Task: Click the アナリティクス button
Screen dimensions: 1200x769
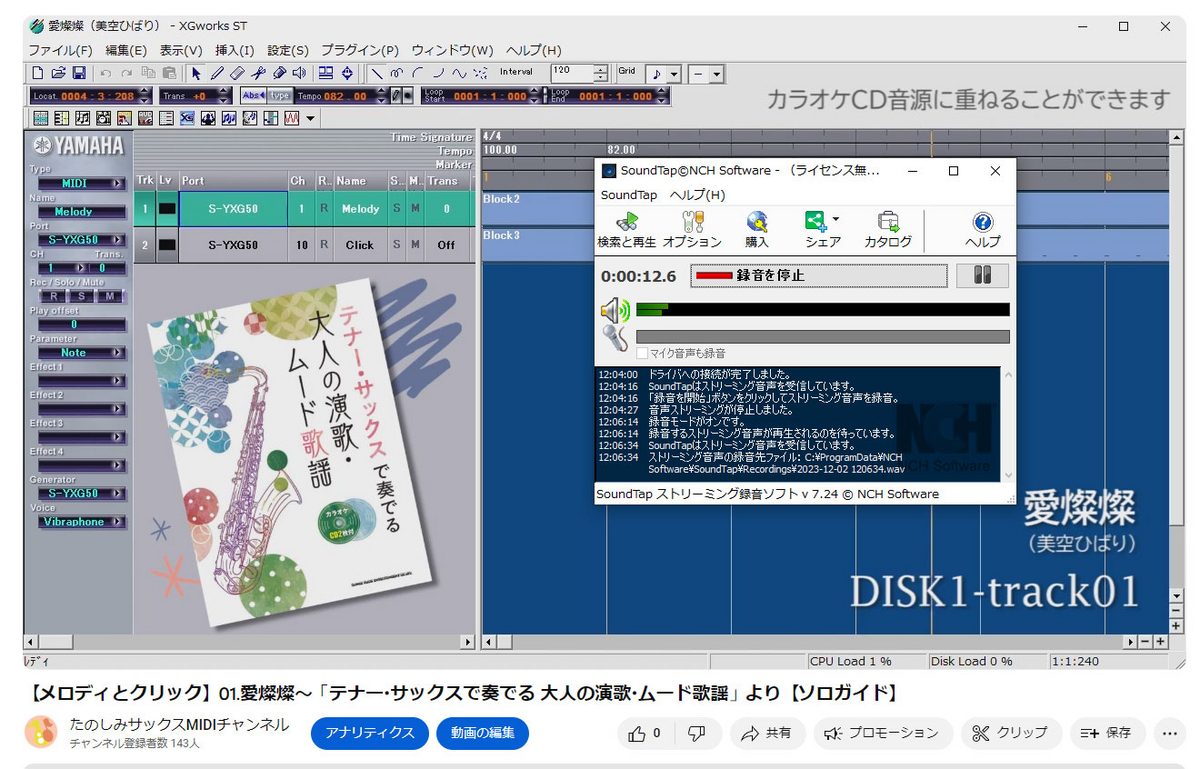Action: [x=369, y=733]
